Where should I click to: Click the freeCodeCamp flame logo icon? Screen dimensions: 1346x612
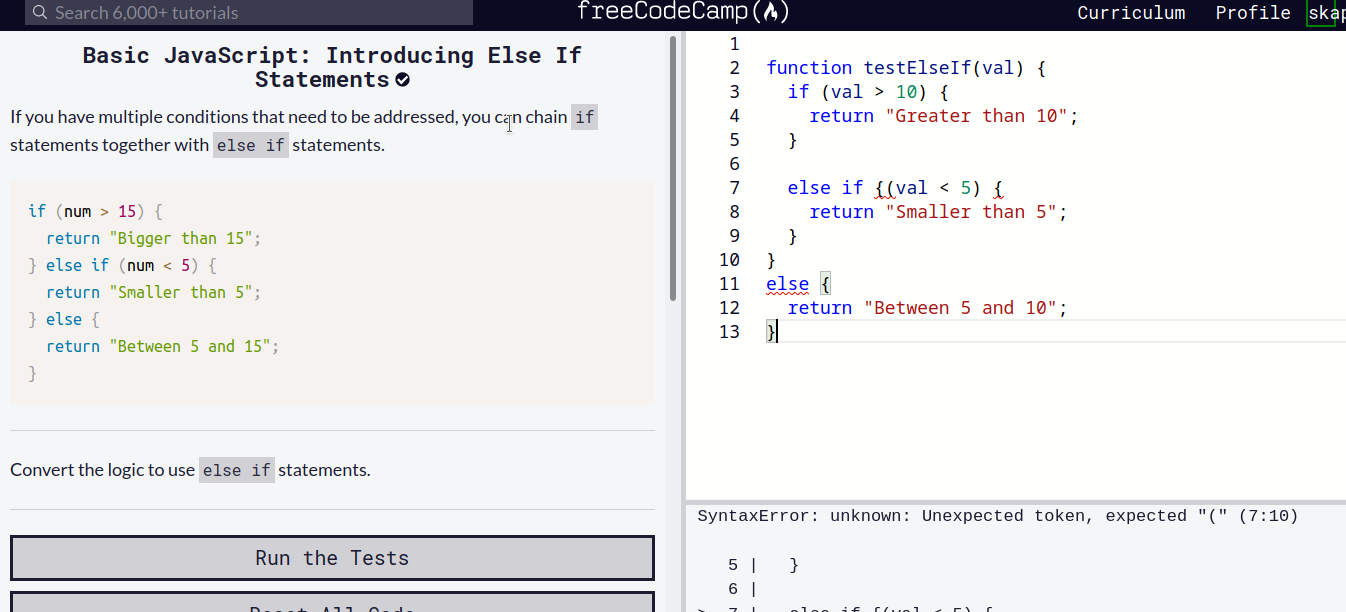coord(769,12)
